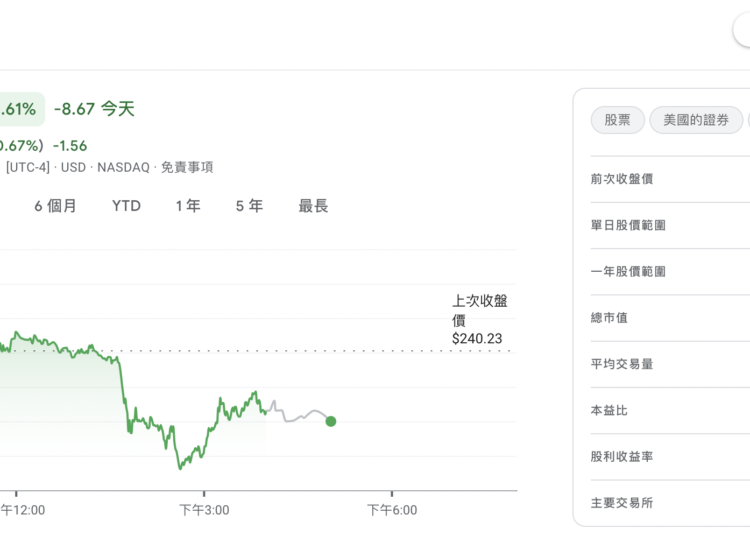This screenshot has width=750, height=536.
Task: Click the green end-of-chart price dot
Action: coord(331,421)
